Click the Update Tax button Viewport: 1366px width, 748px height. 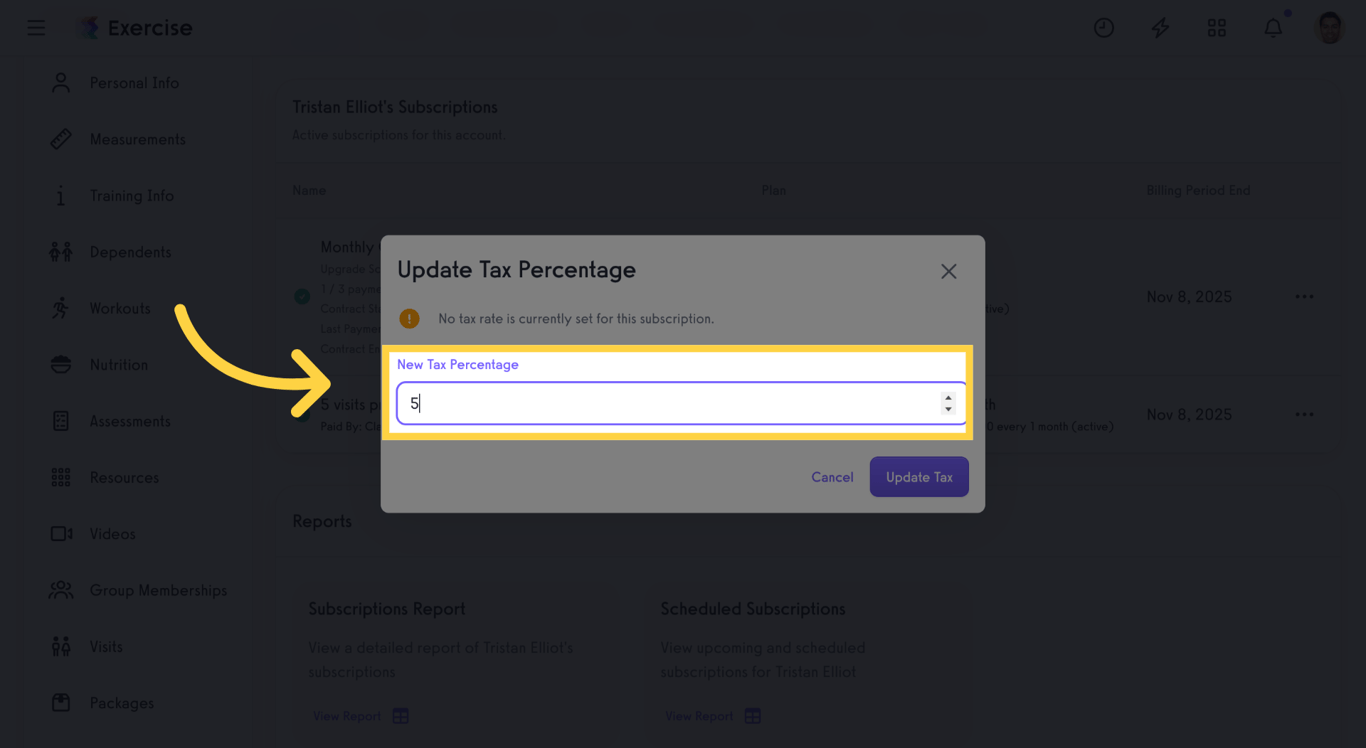pyautogui.click(x=918, y=477)
